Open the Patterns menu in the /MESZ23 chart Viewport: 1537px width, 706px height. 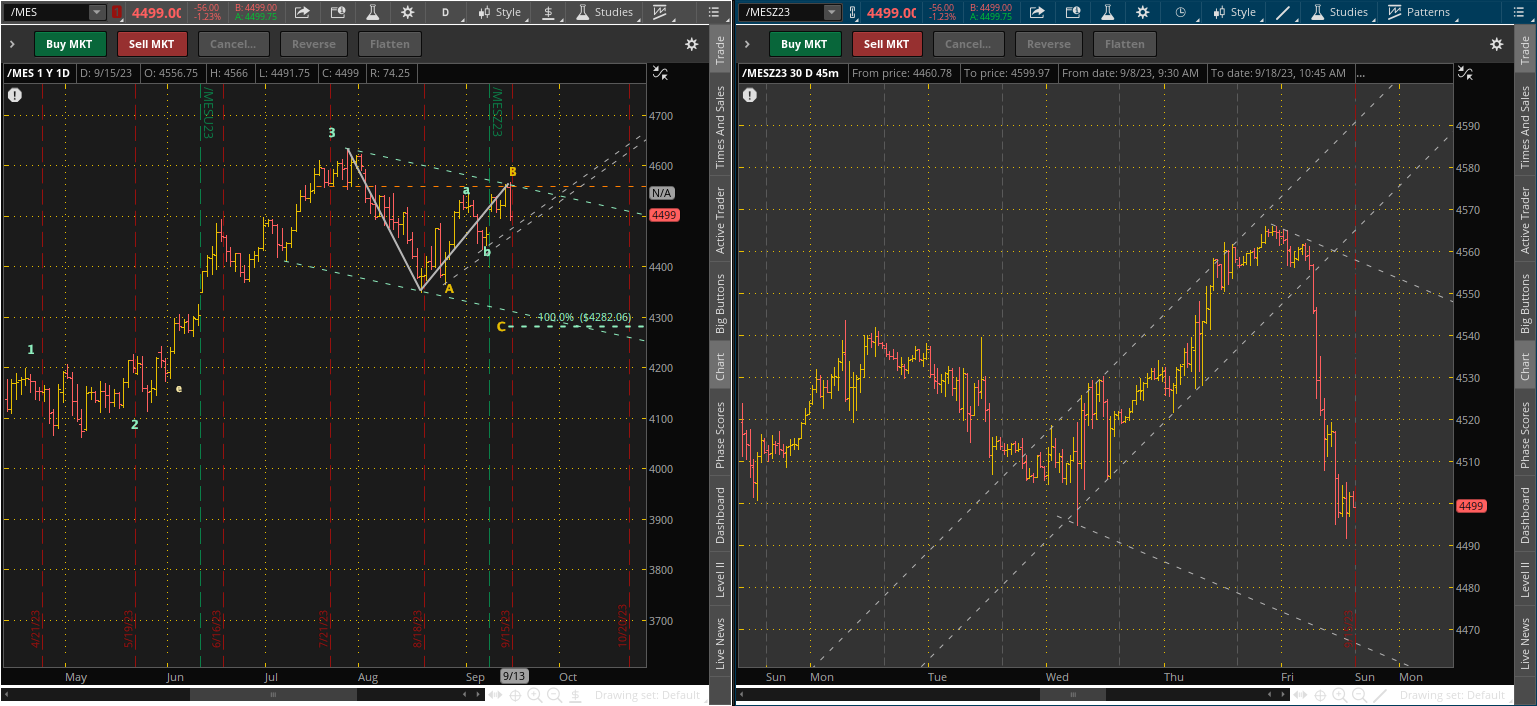click(x=1419, y=12)
